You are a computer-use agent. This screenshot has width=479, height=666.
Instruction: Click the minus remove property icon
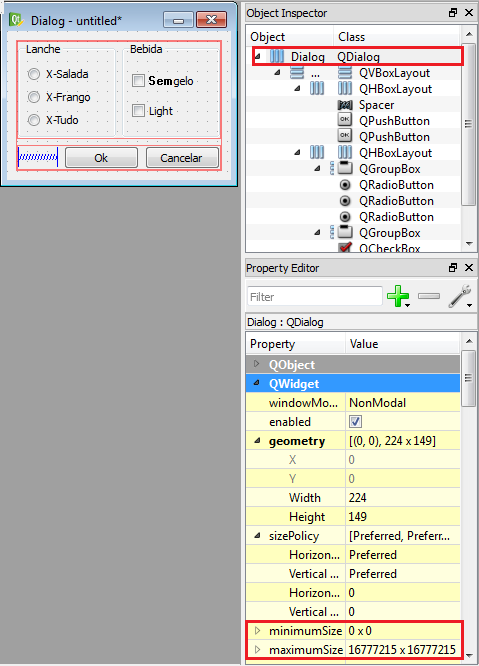pos(428,296)
